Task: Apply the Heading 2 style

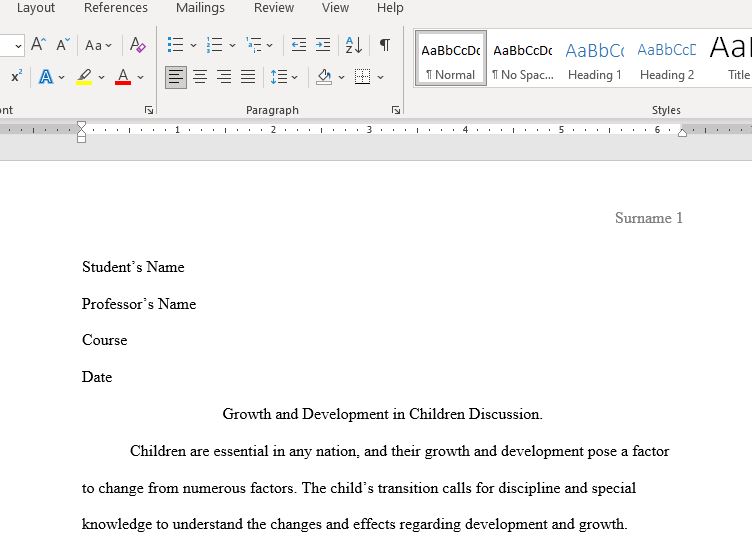Action: tap(667, 59)
